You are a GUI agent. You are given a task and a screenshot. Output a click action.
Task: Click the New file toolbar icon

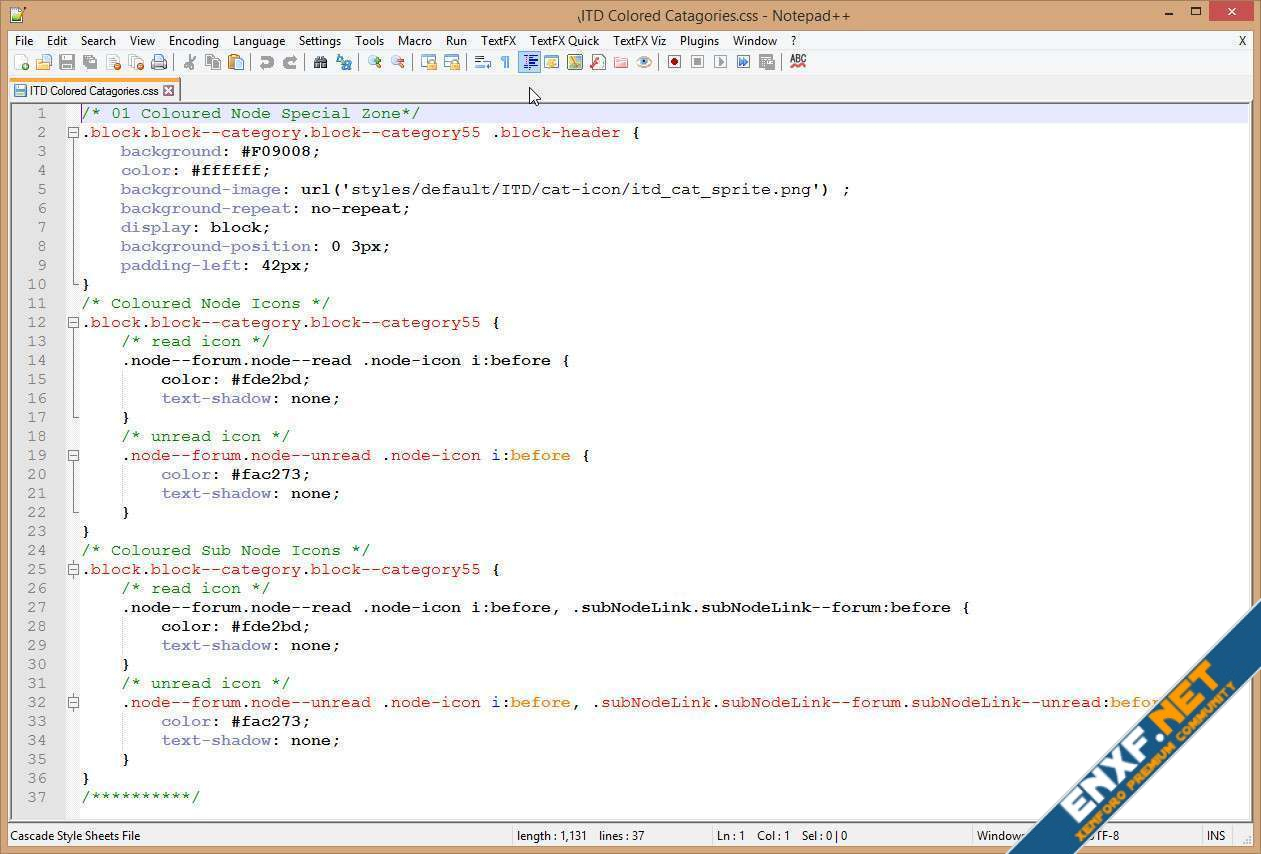[x=21, y=62]
